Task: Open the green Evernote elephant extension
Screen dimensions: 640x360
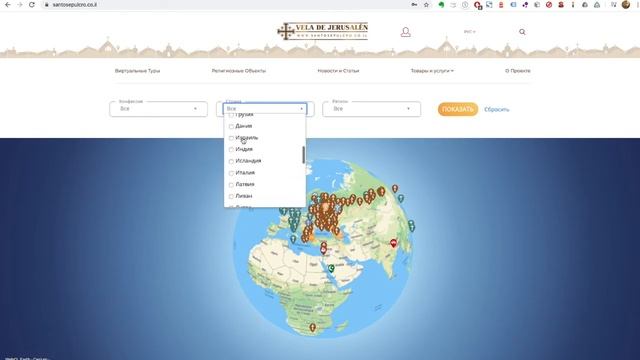Action: tap(441, 5)
